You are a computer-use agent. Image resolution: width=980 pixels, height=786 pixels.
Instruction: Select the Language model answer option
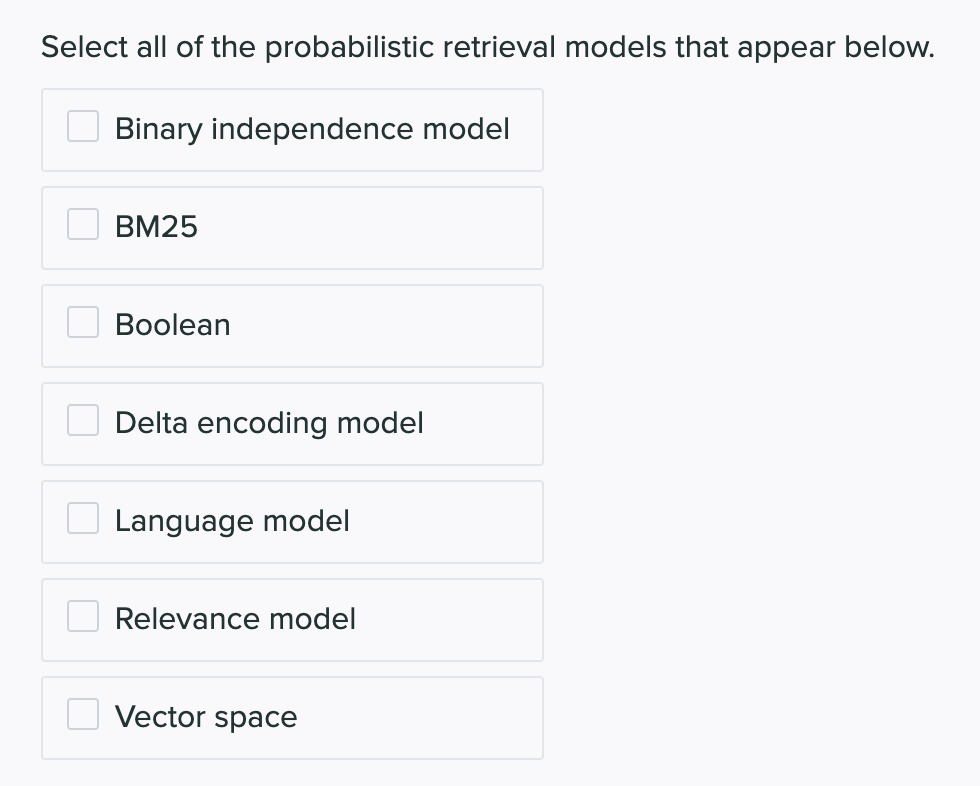tap(292, 521)
